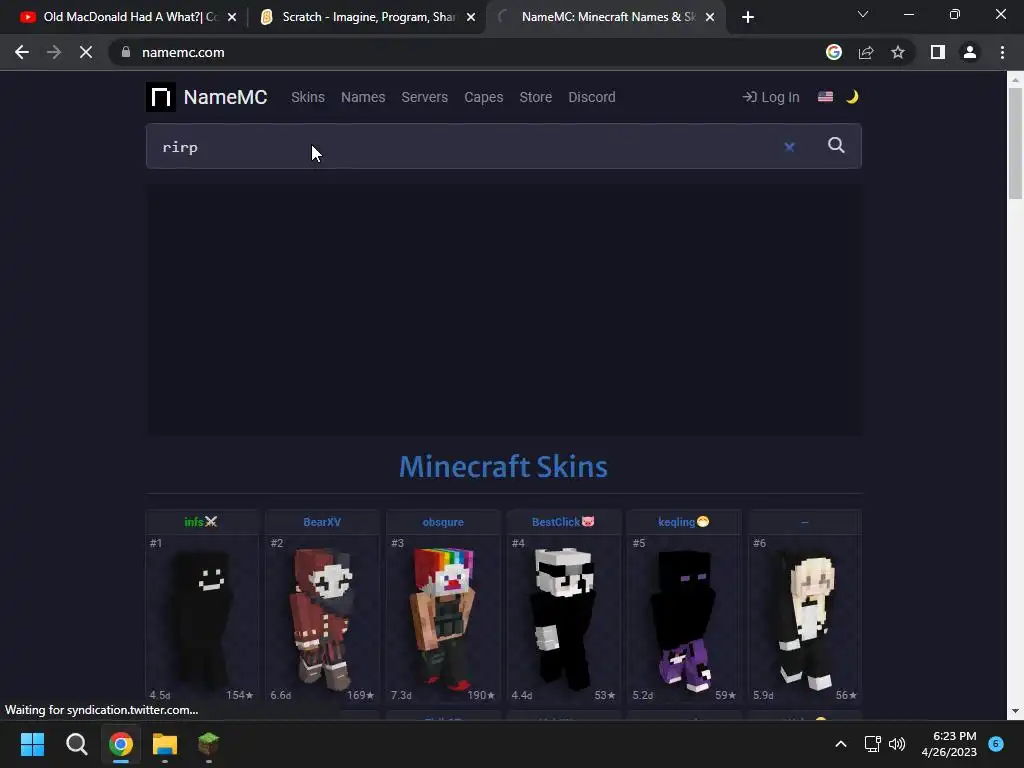Click the site lock icon
The height and width of the screenshot is (768, 1024).
point(126,52)
